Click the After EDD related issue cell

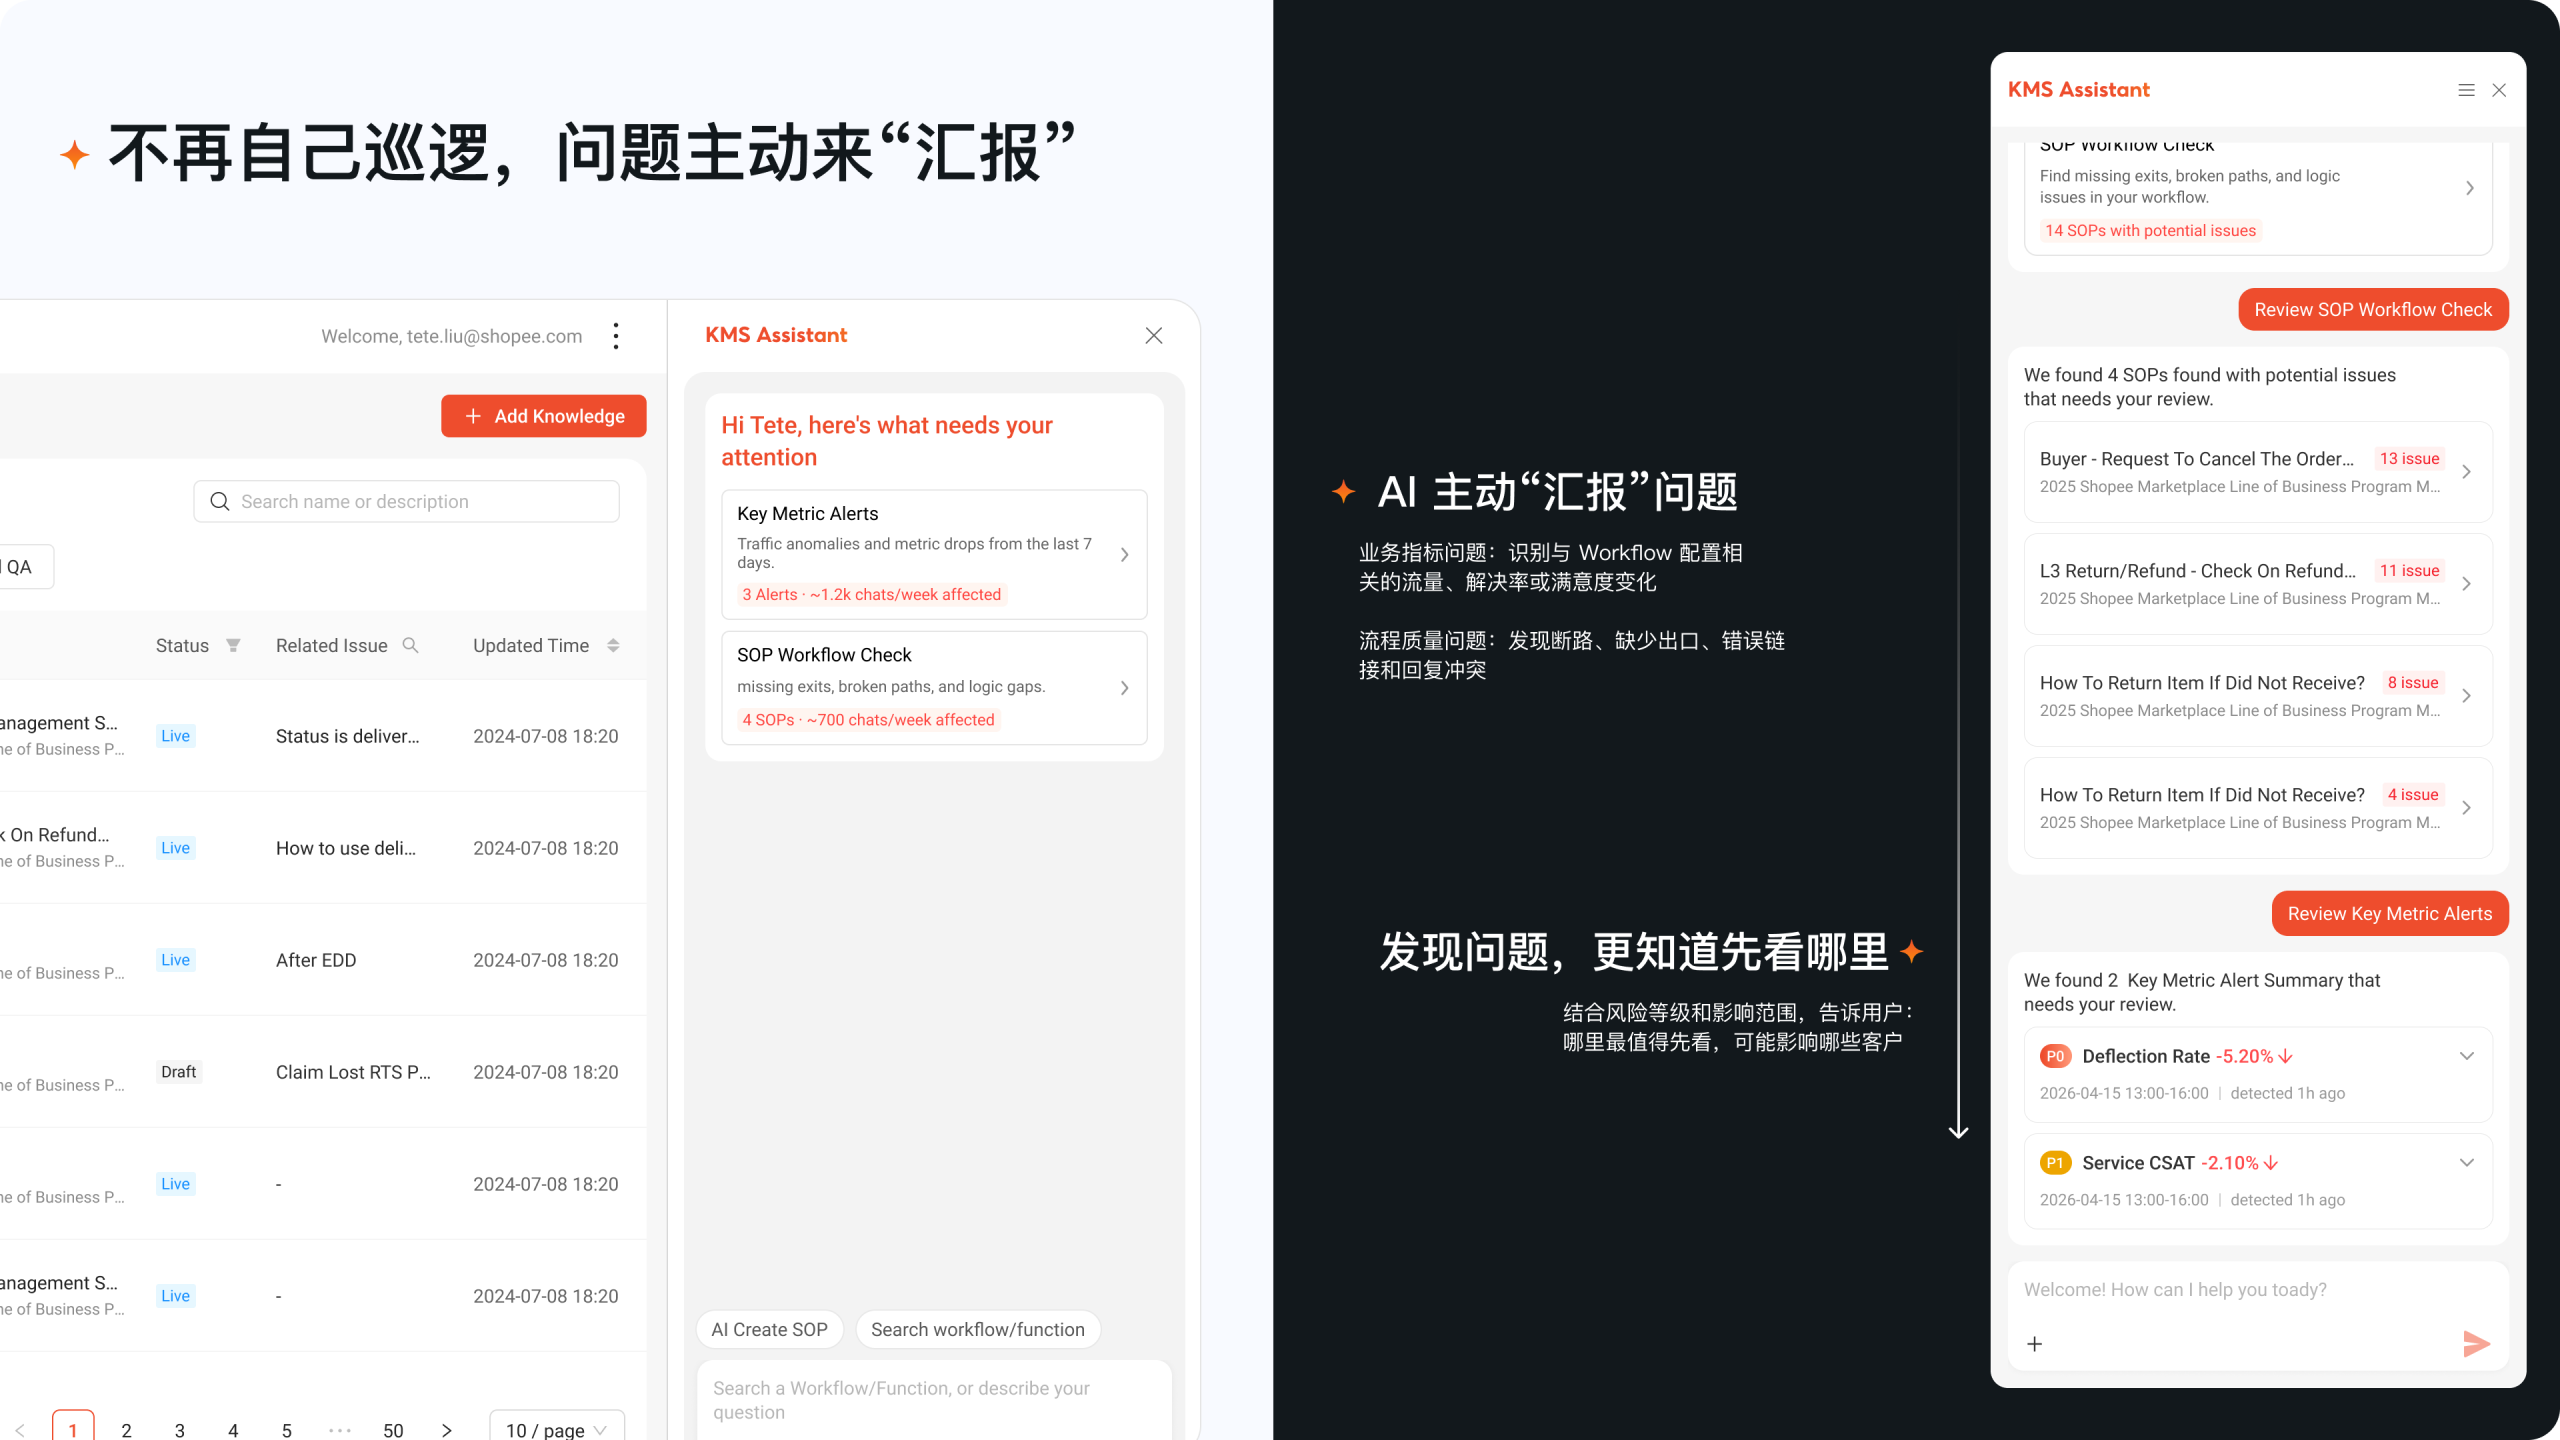316,960
